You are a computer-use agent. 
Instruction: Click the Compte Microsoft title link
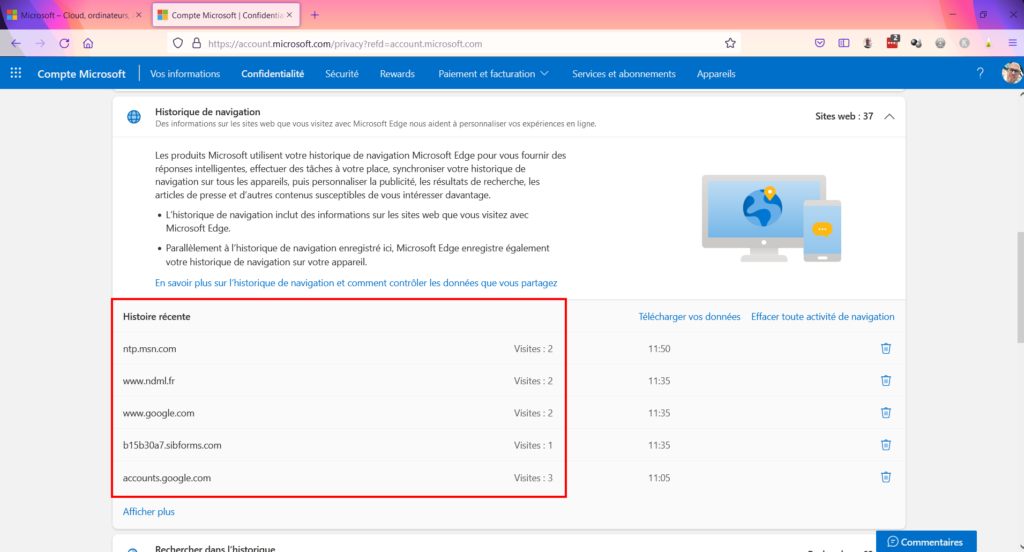click(81, 74)
